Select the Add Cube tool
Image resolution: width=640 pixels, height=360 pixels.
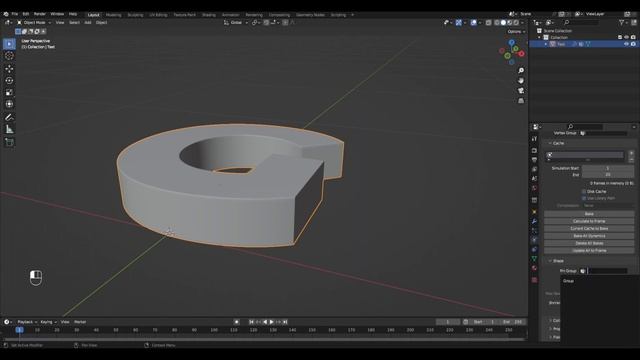9,142
